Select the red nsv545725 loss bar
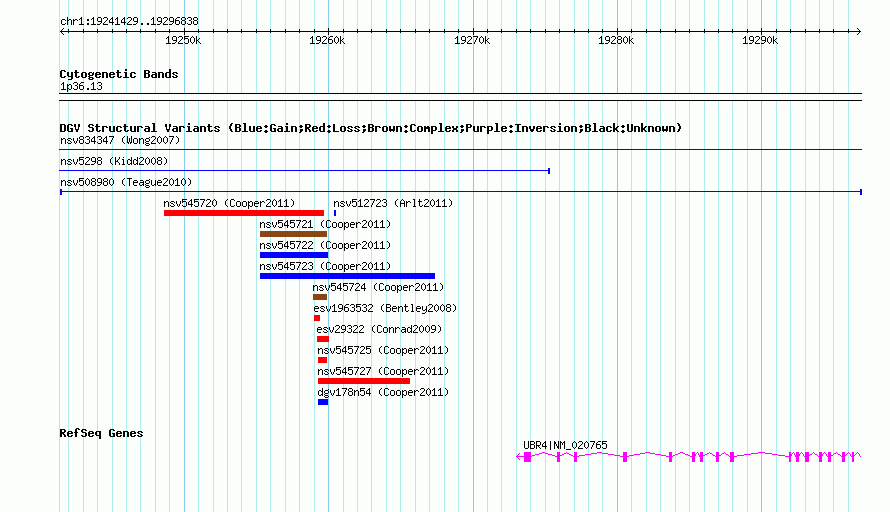890x512 pixels. coord(322,360)
